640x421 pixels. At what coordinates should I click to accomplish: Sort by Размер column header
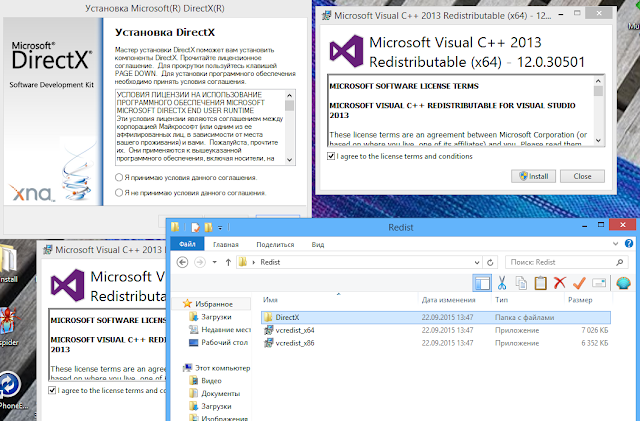(x=580, y=300)
